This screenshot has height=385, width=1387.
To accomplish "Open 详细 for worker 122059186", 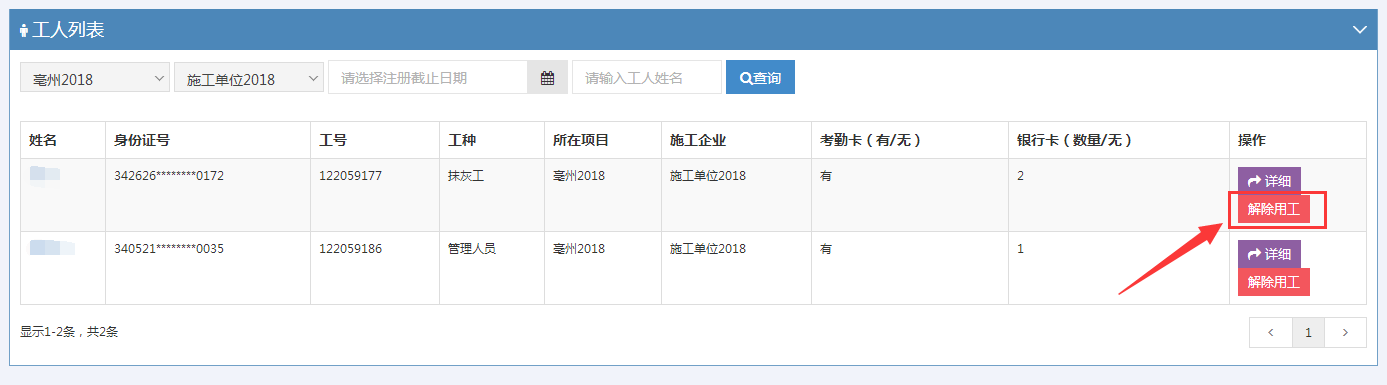I will pos(1269,254).
